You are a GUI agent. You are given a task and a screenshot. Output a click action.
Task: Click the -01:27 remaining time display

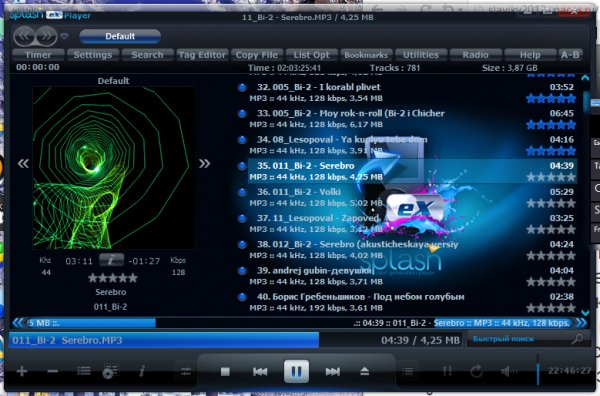144,261
